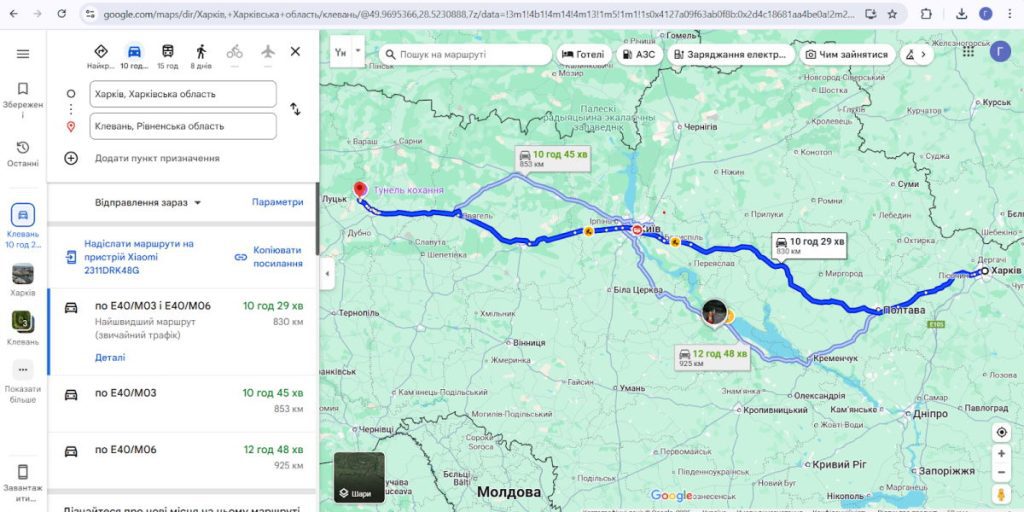
Task: Filter by Чим зайнятися chip
Action: coord(846,55)
